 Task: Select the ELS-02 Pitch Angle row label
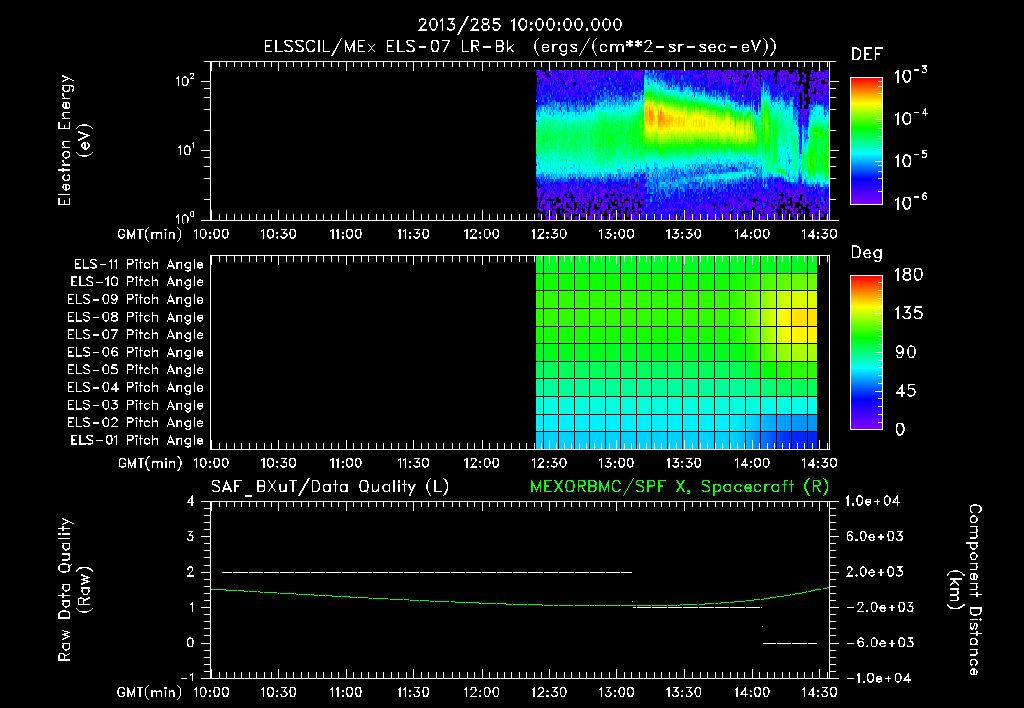[x=136, y=423]
